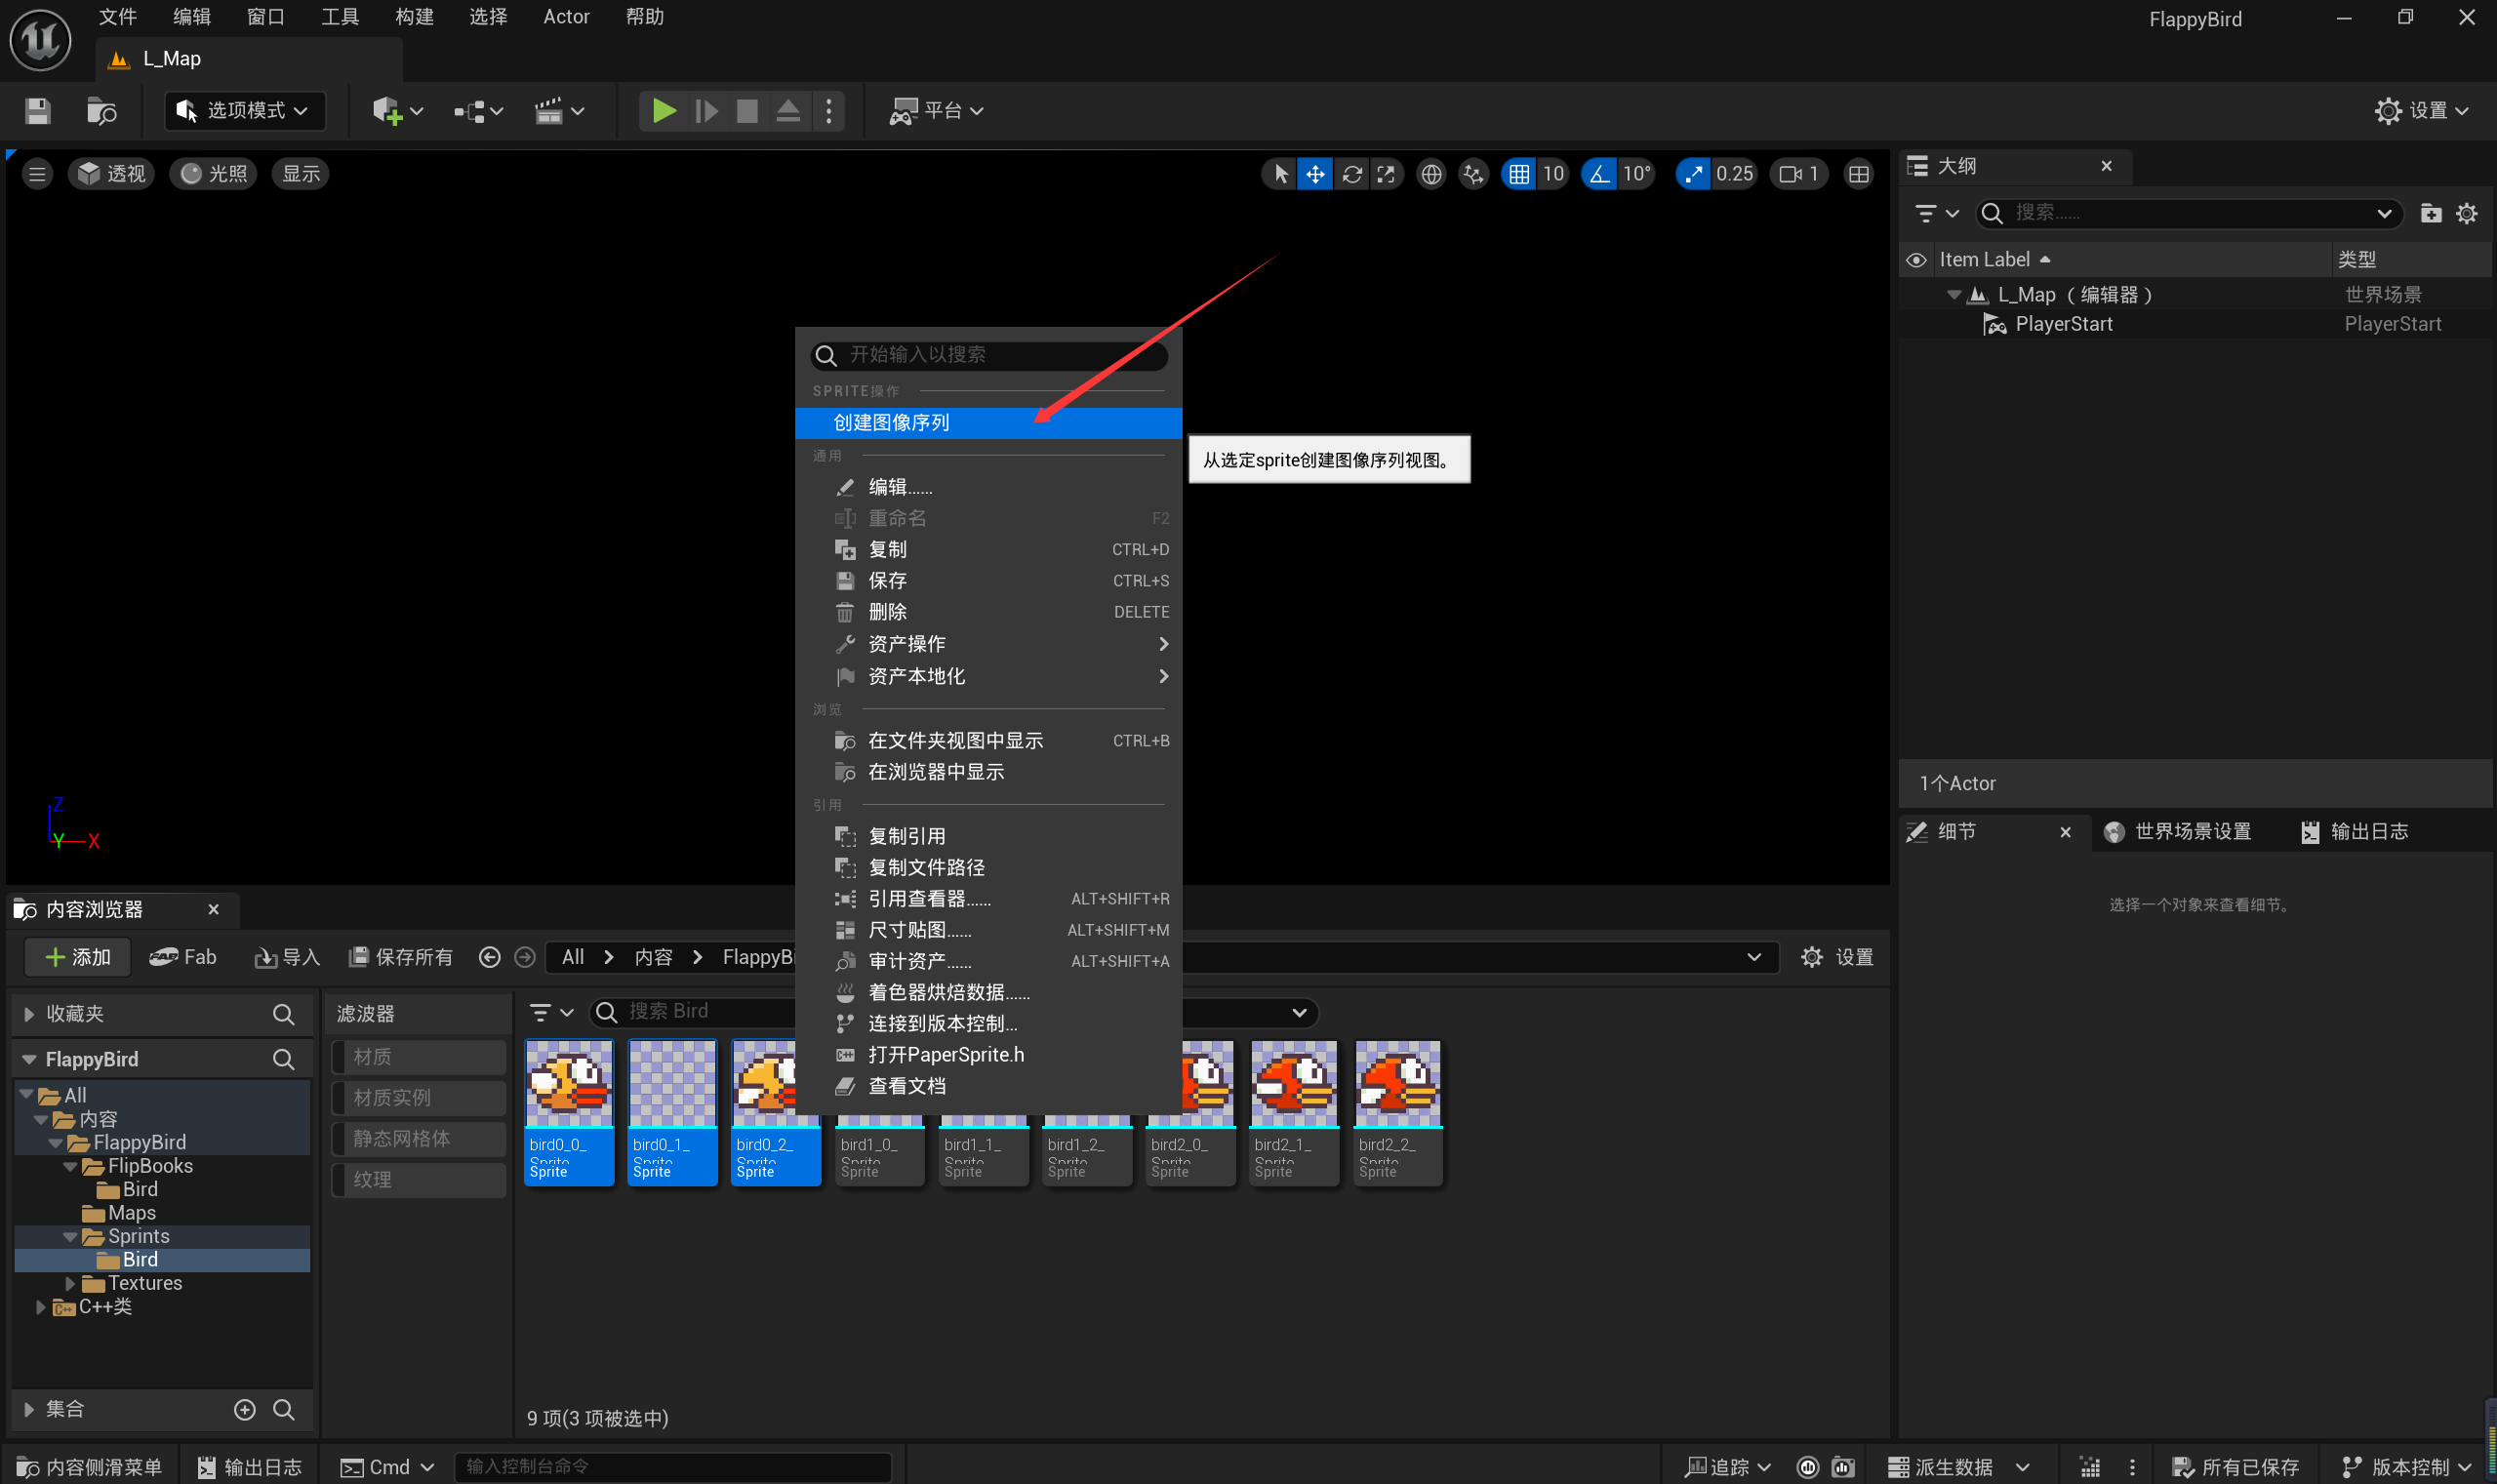Select 创建图像序列 in context menu
The height and width of the screenshot is (1484, 2497).
890,422
